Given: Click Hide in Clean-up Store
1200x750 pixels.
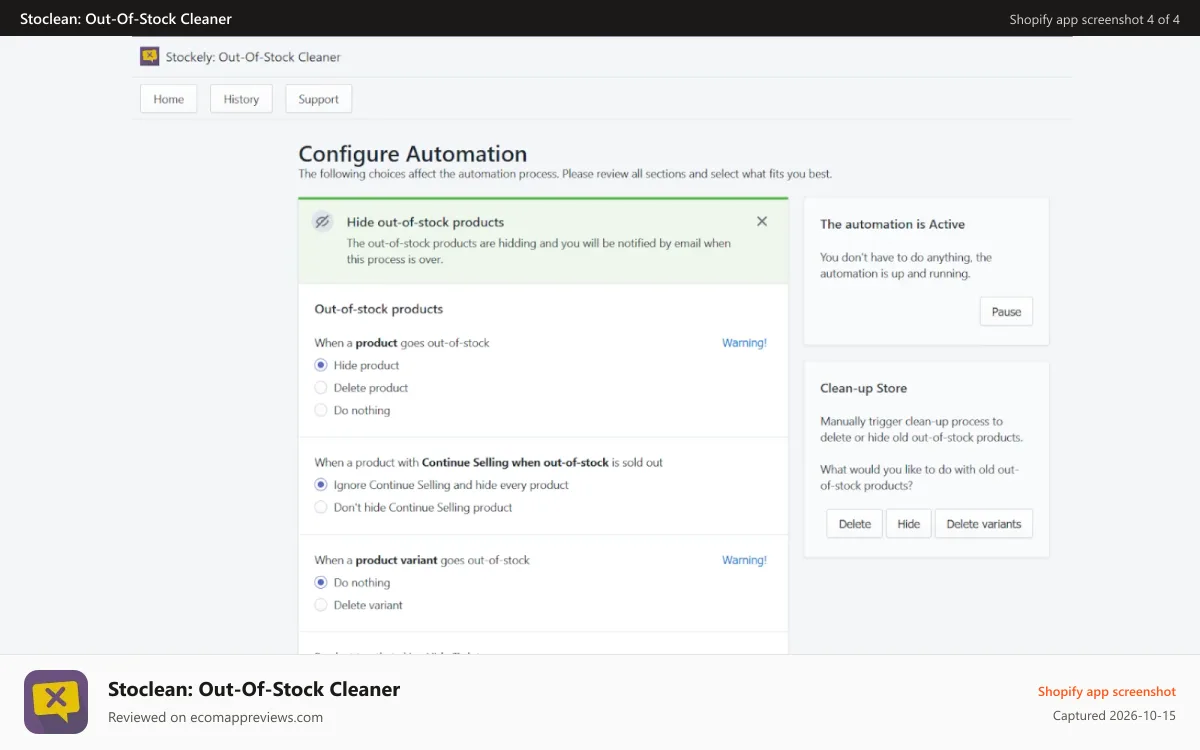Looking at the screenshot, I should (x=909, y=524).
